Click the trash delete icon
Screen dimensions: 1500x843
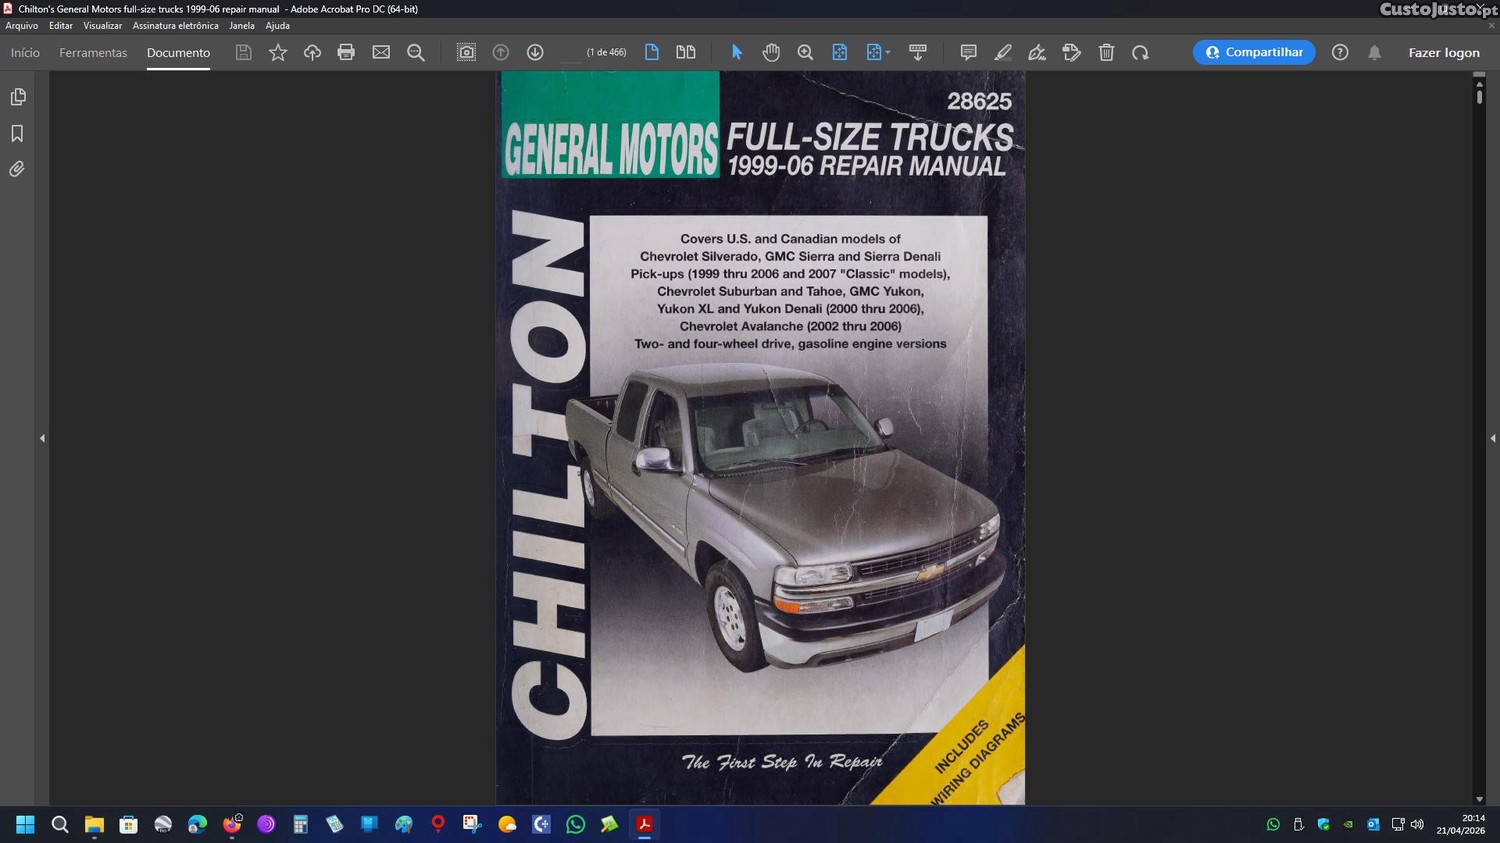[1106, 52]
